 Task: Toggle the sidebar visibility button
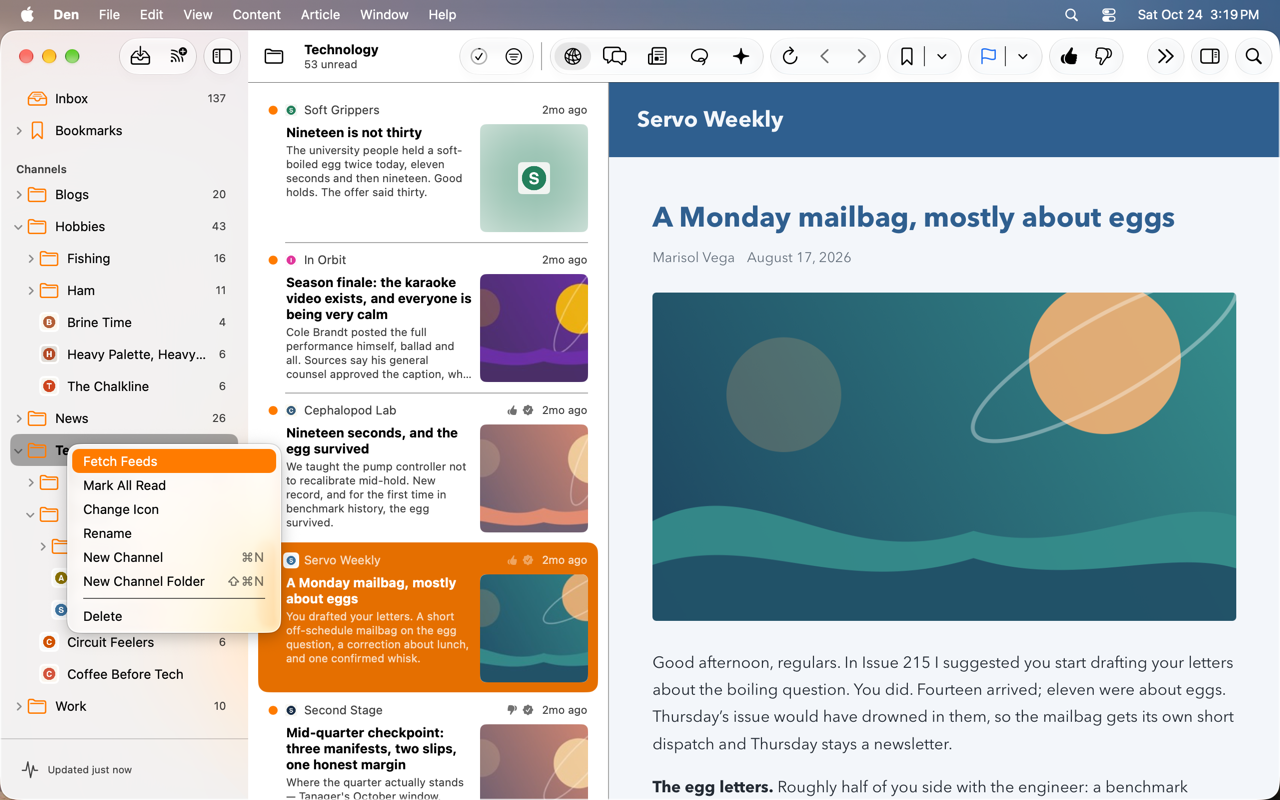222,56
